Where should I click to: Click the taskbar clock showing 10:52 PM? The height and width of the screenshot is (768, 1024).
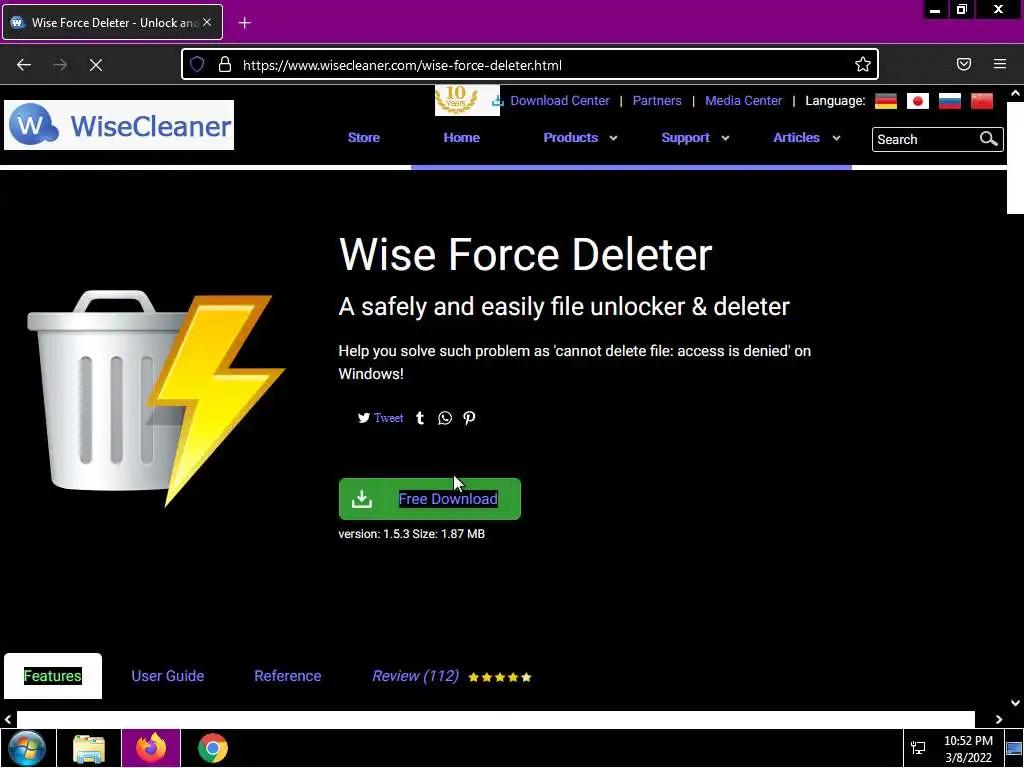[968, 749]
